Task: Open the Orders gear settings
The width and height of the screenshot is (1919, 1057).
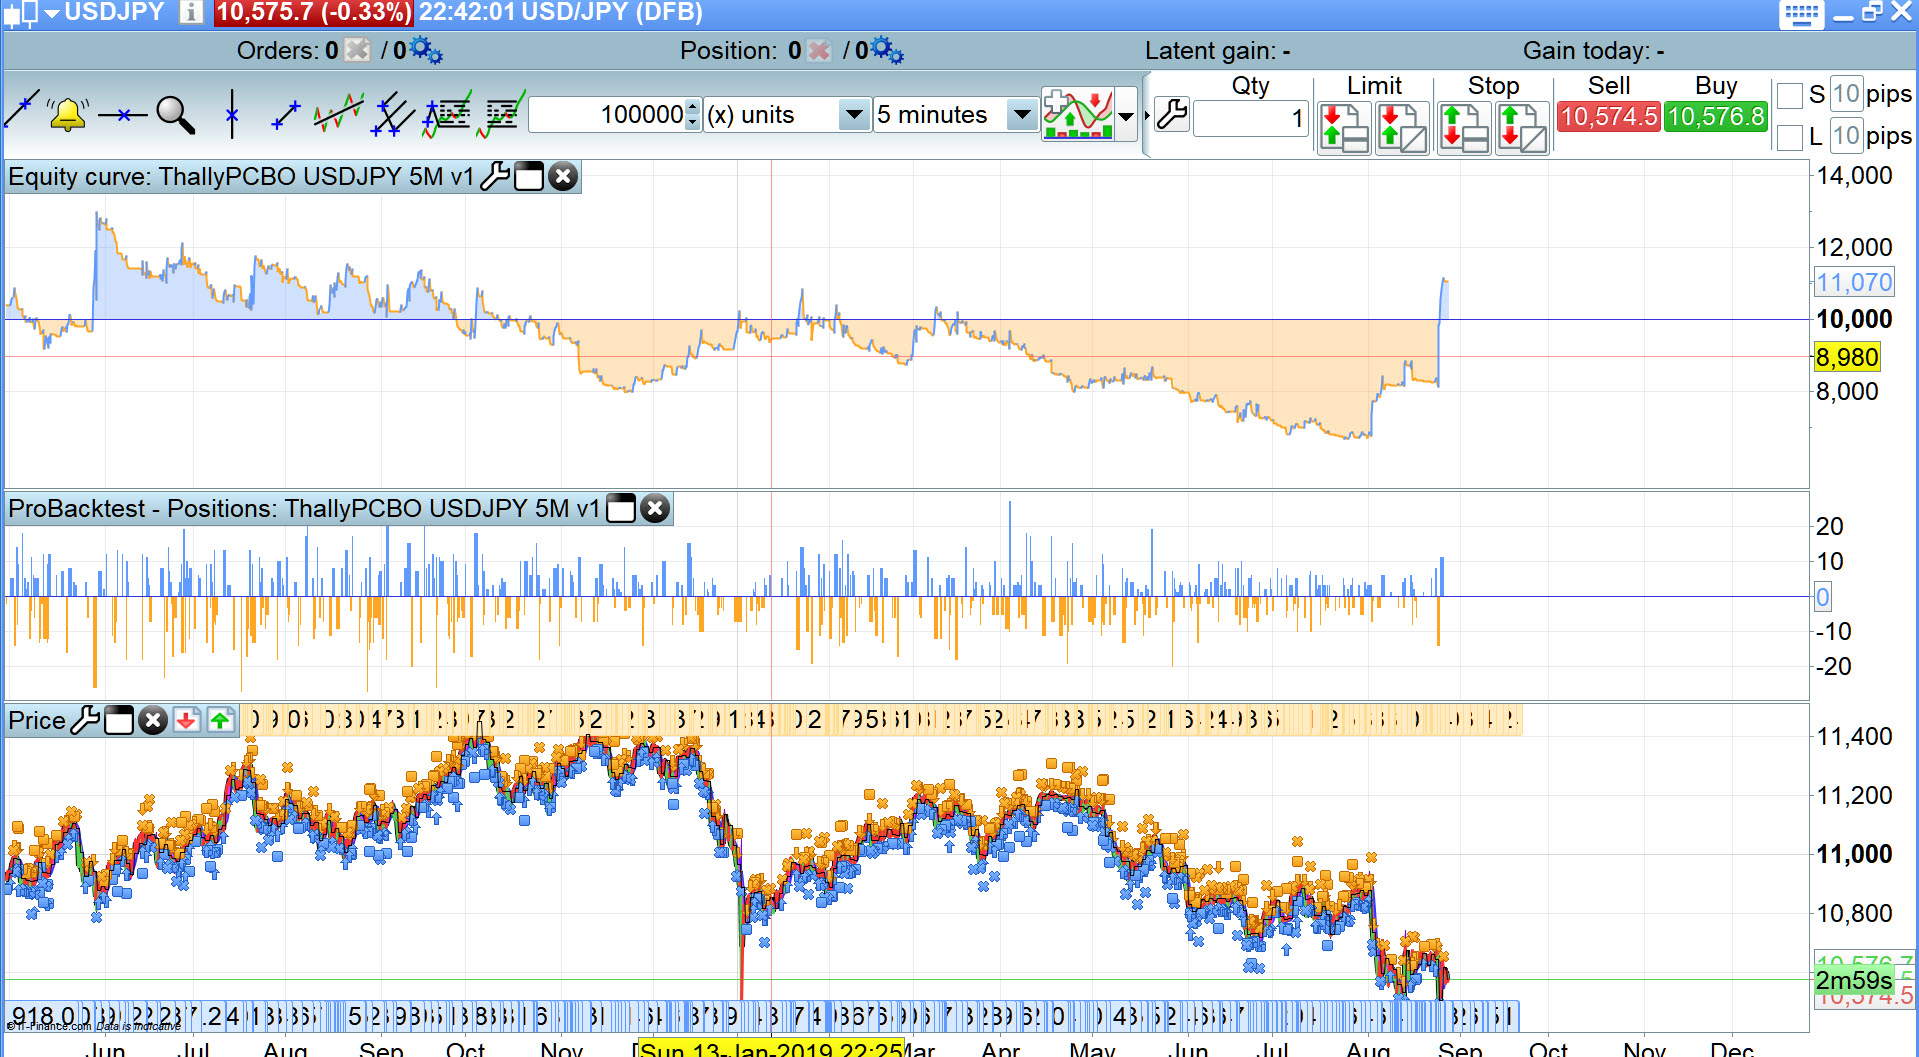Action: (426, 50)
